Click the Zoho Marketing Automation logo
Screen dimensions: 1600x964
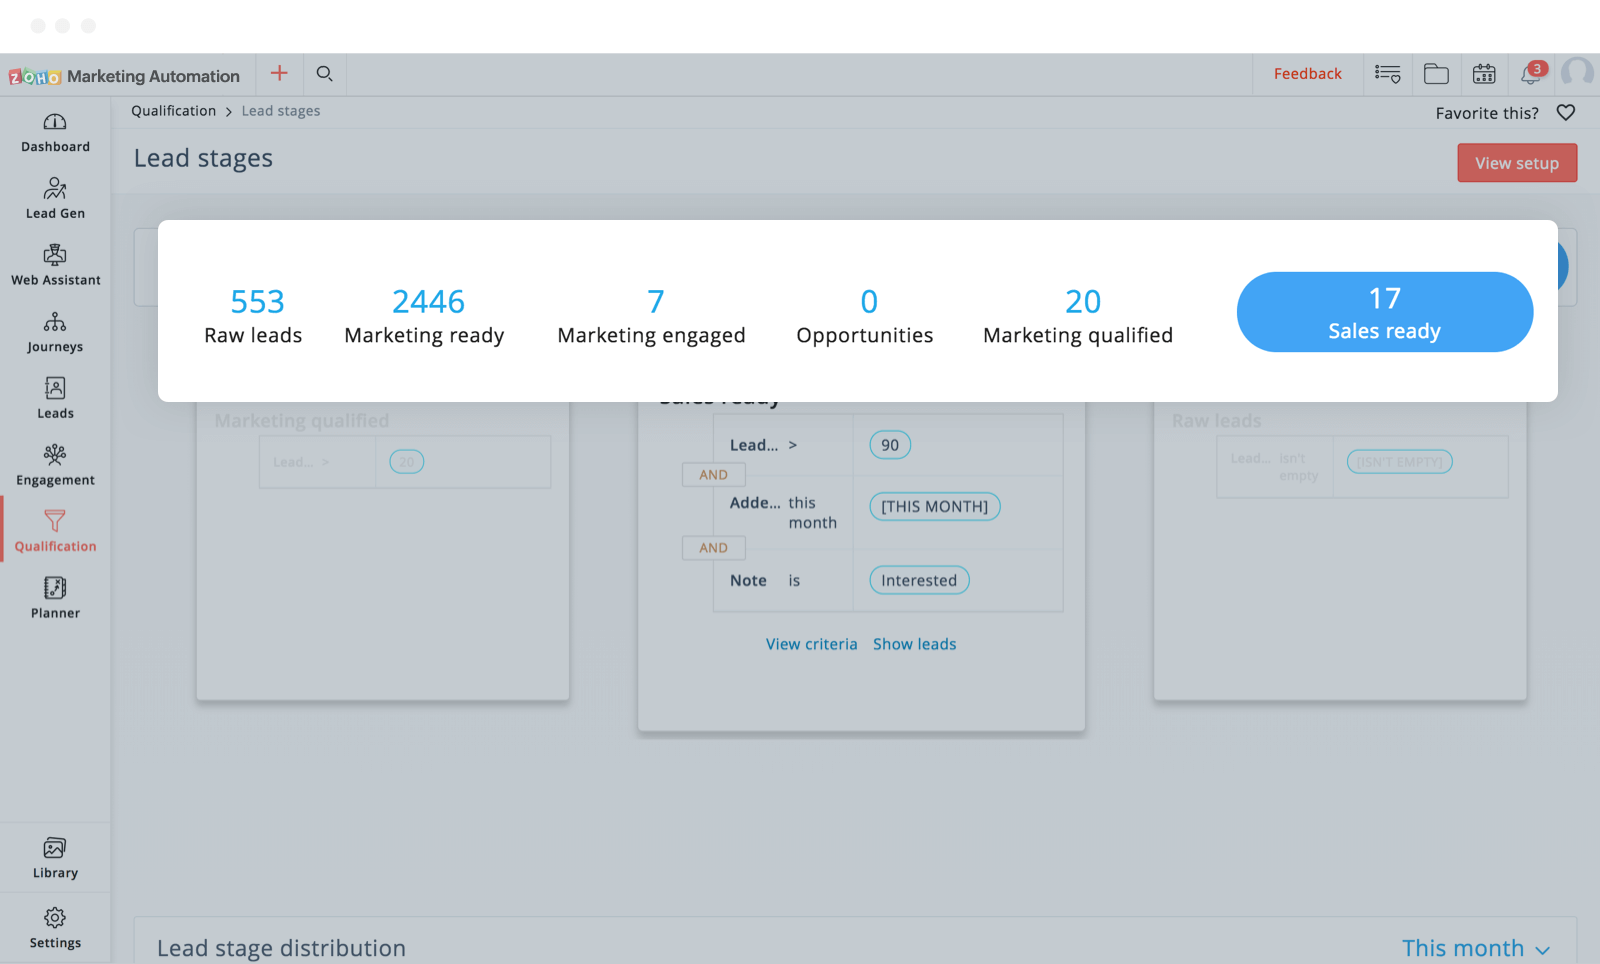125,76
